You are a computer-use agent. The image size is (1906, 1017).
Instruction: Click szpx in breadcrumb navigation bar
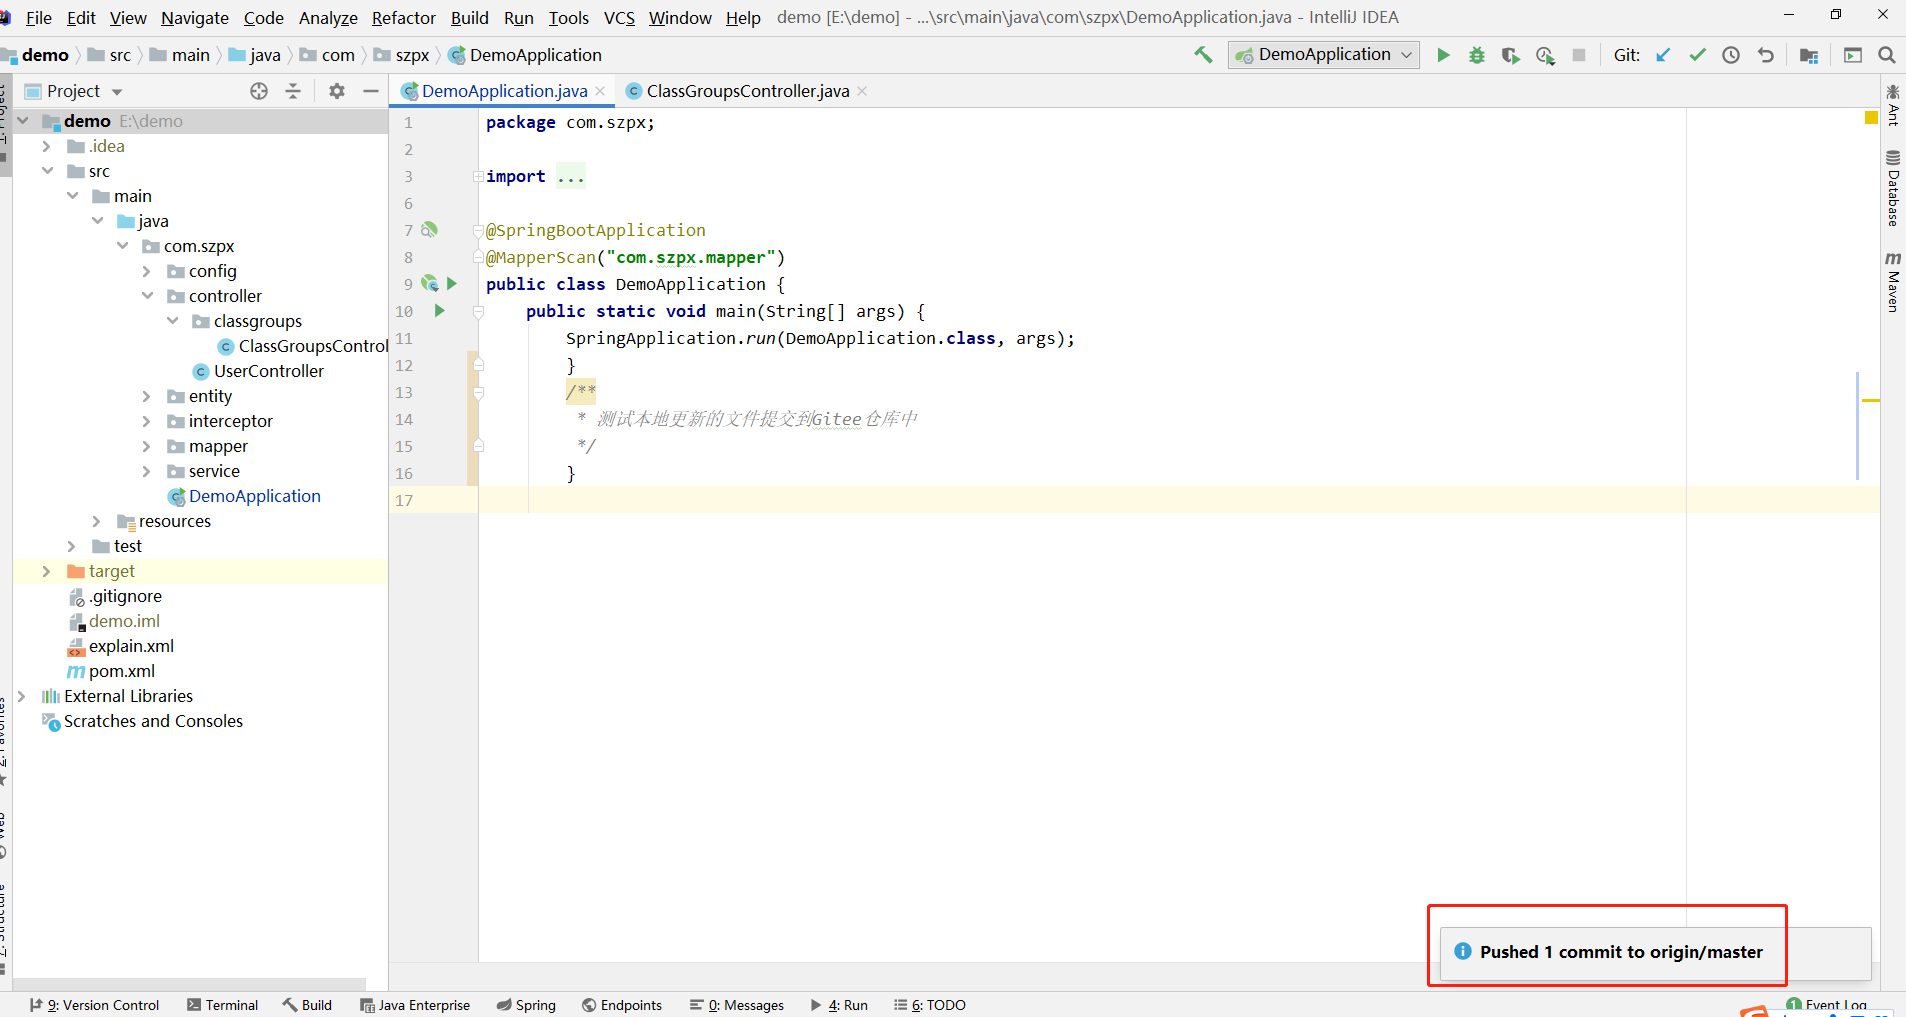[412, 55]
